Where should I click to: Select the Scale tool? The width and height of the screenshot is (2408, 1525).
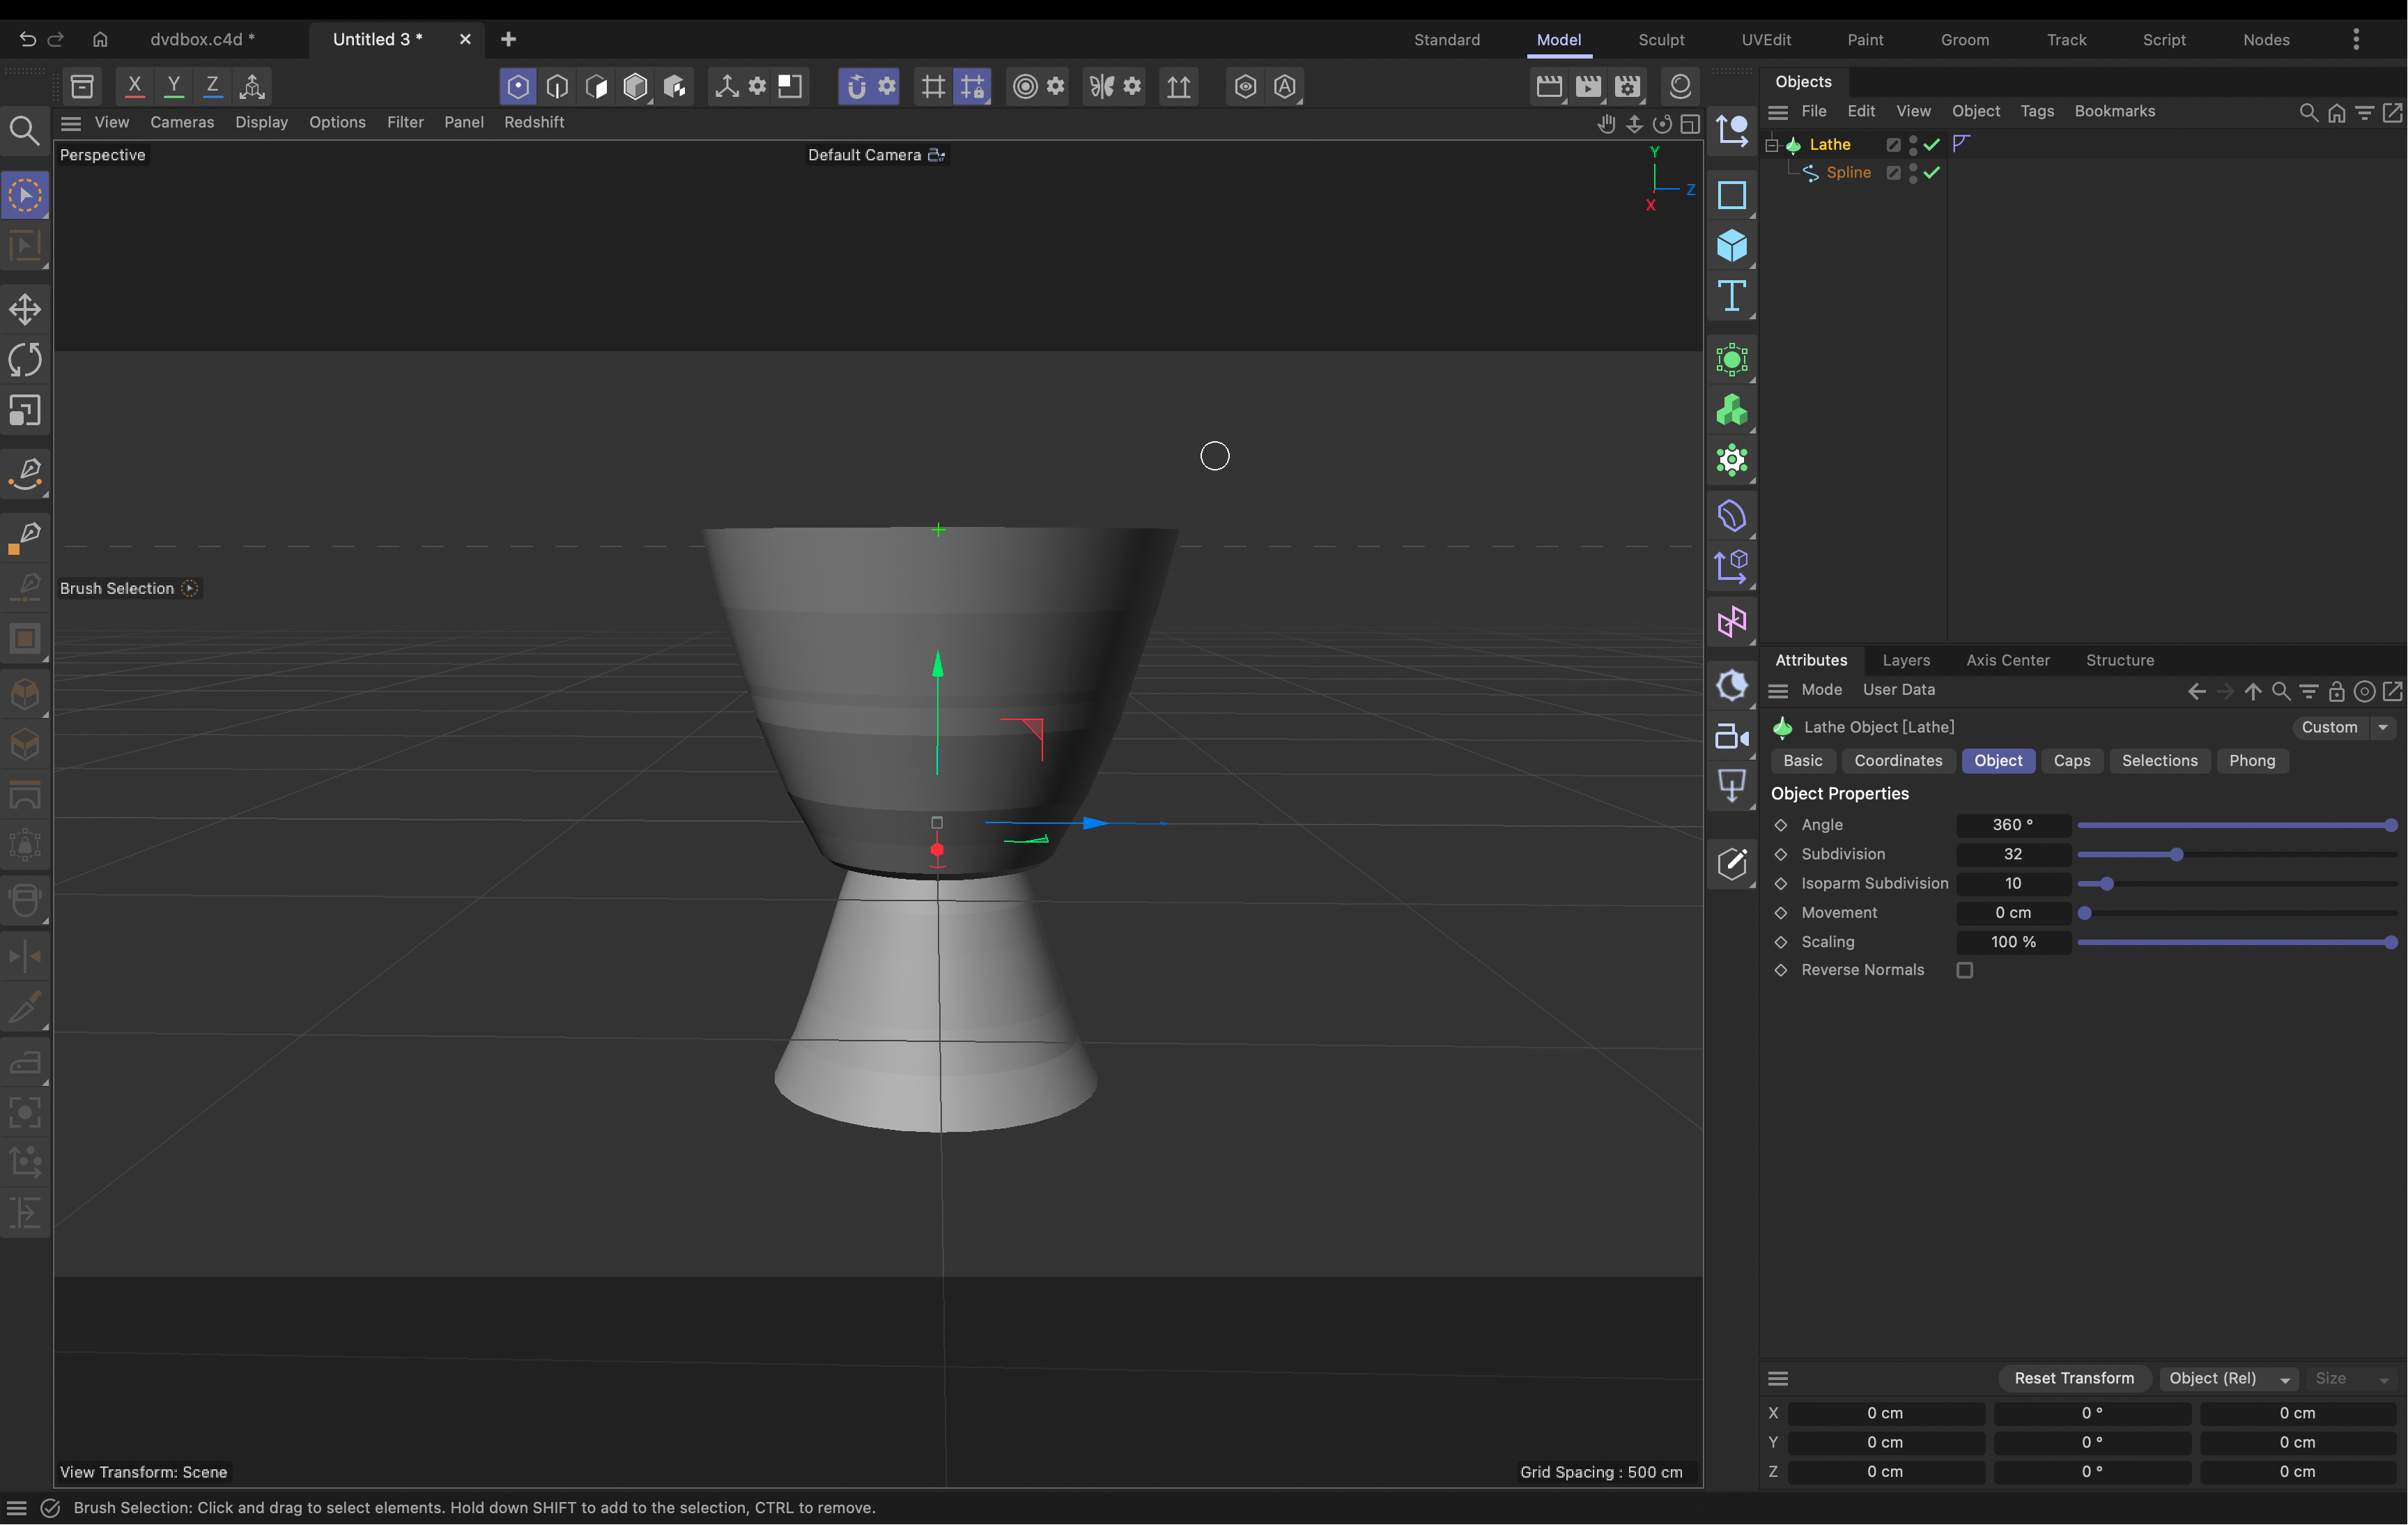click(24, 410)
